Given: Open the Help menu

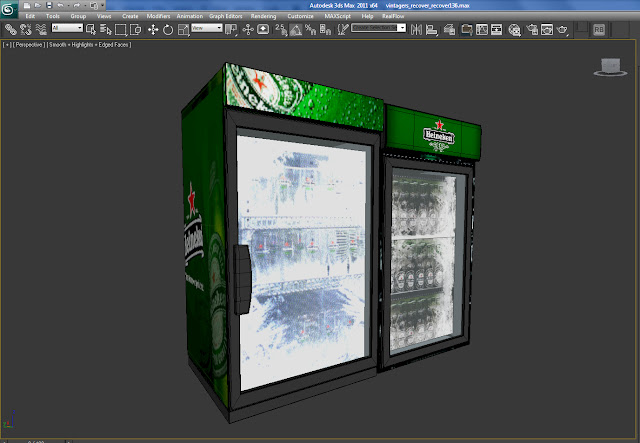Looking at the screenshot, I should point(367,16).
